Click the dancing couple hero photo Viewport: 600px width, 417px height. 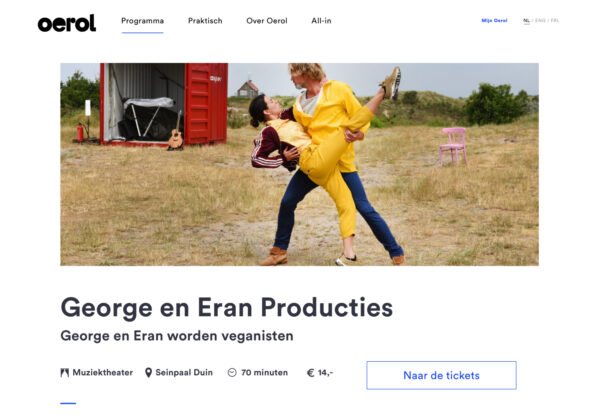[x=299, y=165]
